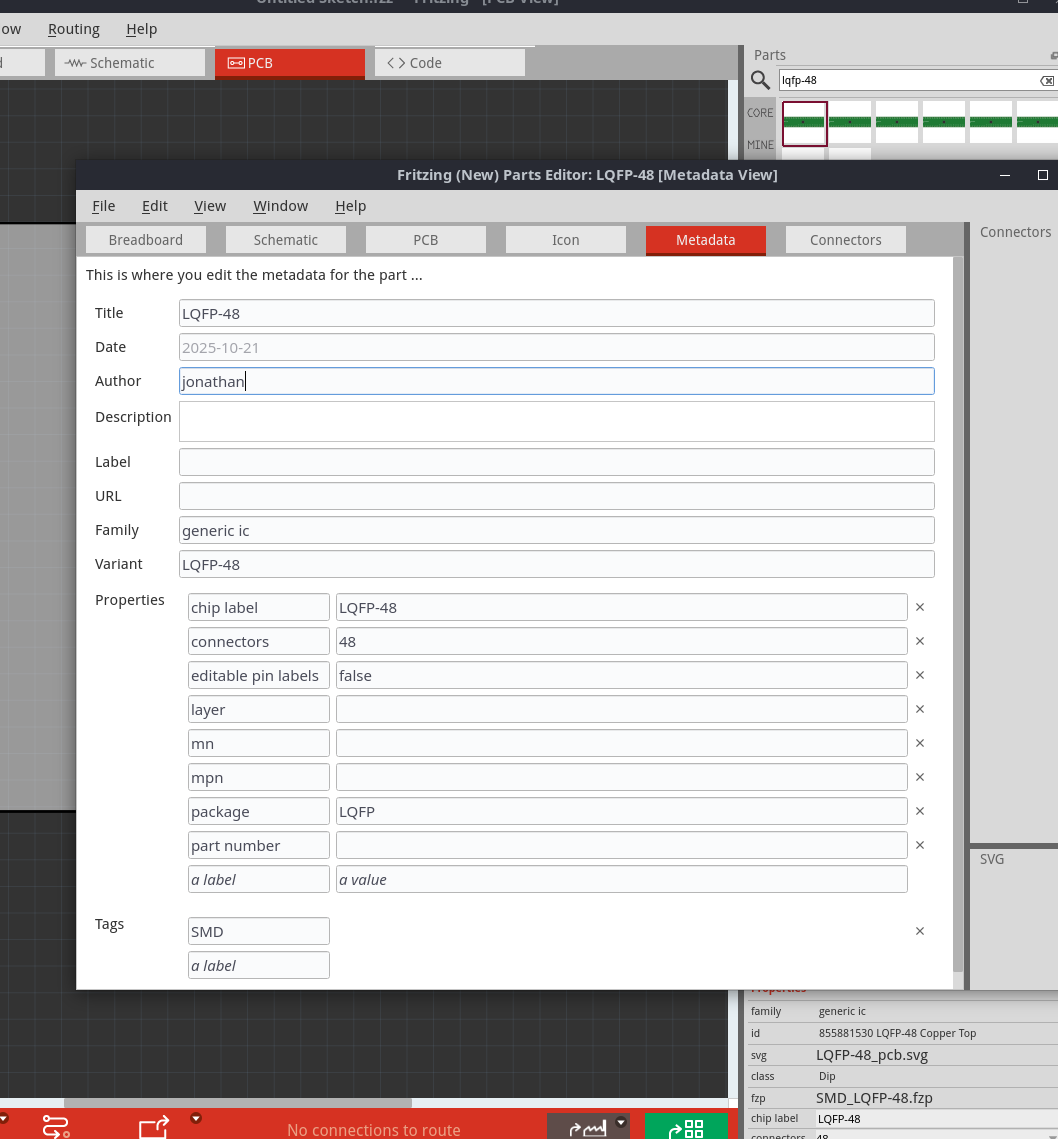Open the Breadboard tab in Parts Editor
The height and width of the screenshot is (1139, 1058).
[x=146, y=240]
